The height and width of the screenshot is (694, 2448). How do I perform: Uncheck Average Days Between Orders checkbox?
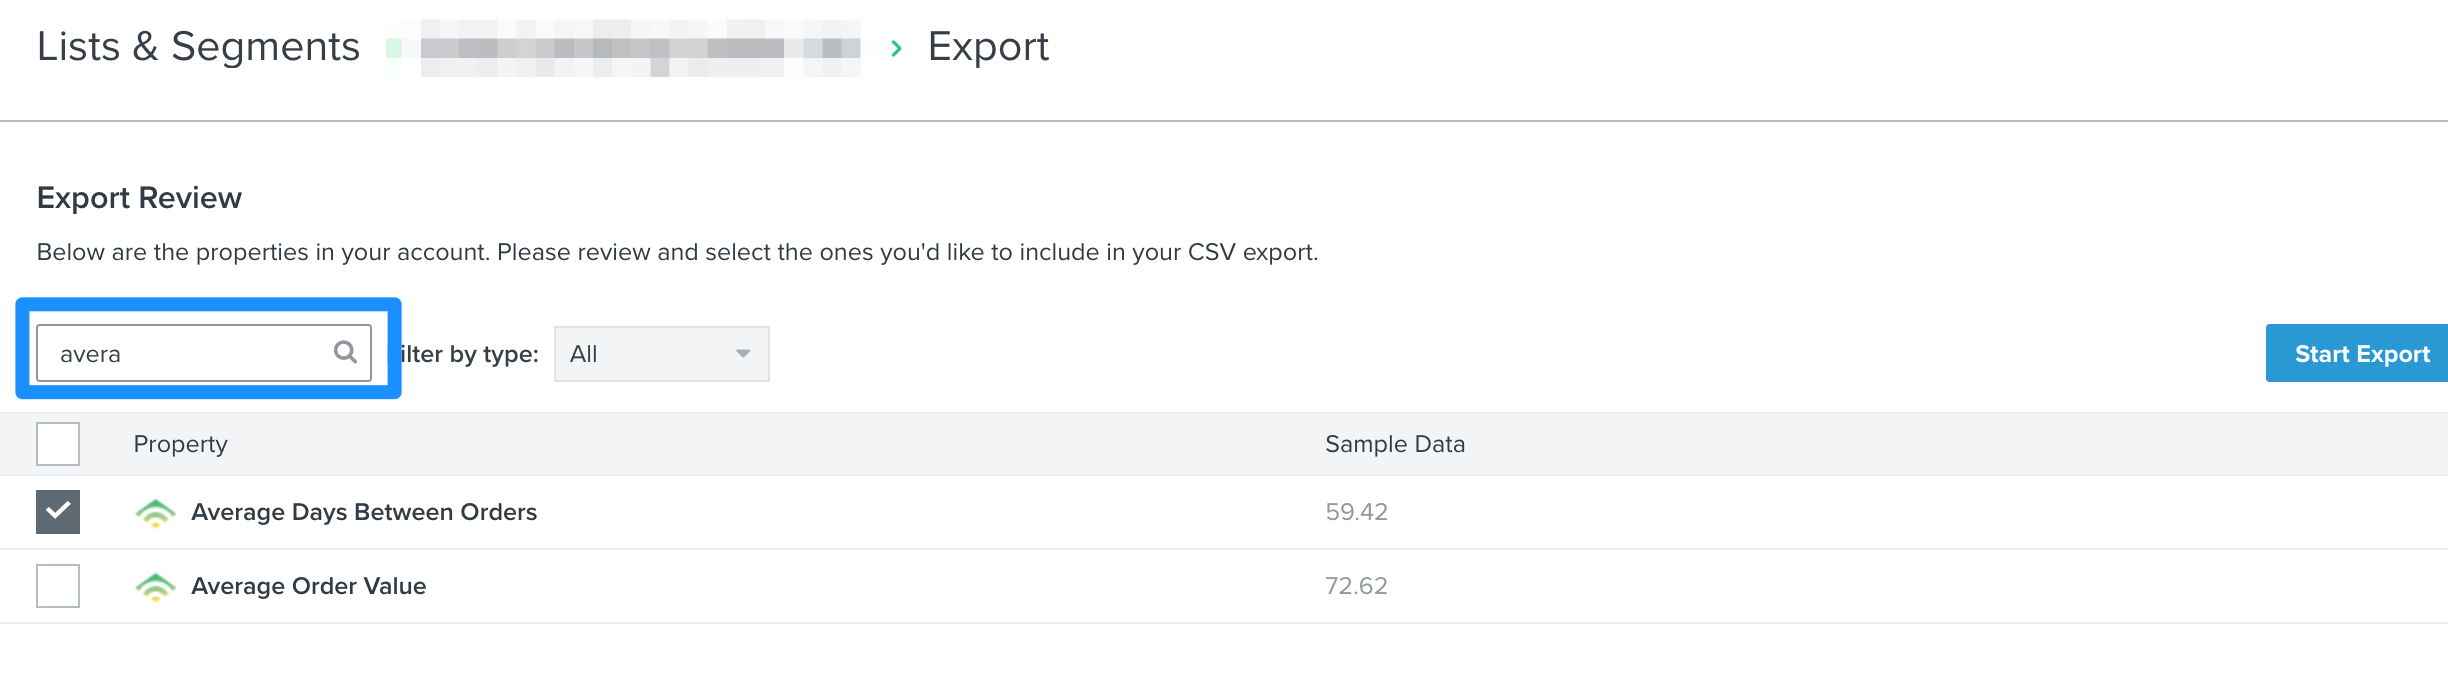click(58, 512)
